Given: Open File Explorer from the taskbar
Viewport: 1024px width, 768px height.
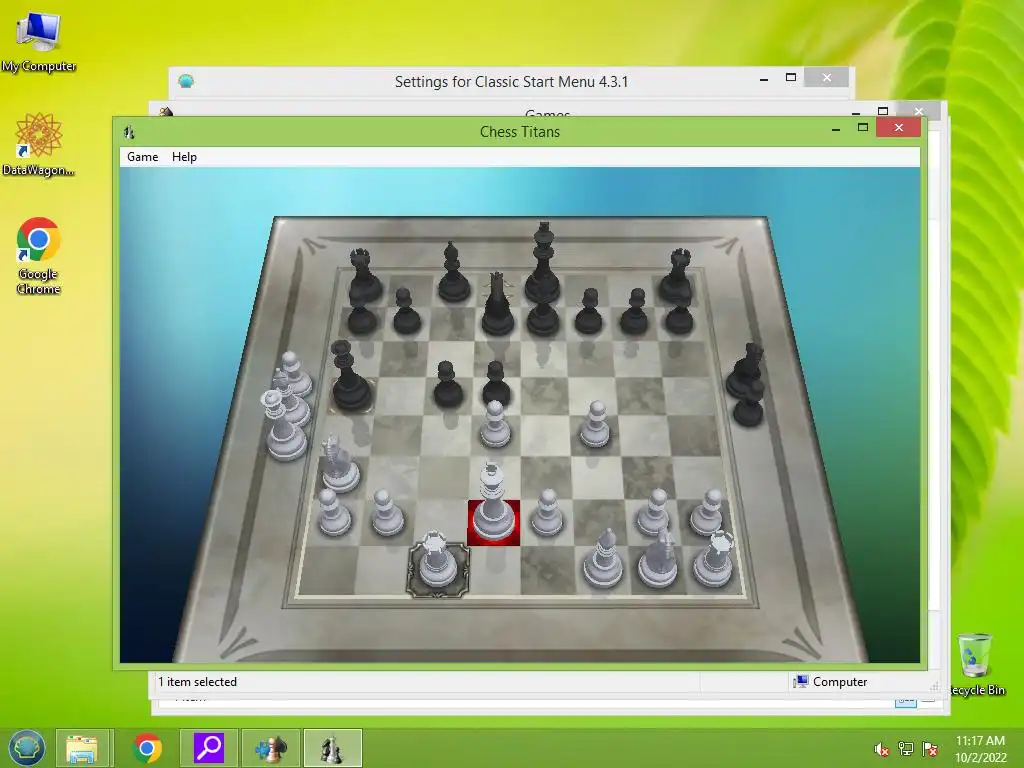Looking at the screenshot, I should point(82,748).
